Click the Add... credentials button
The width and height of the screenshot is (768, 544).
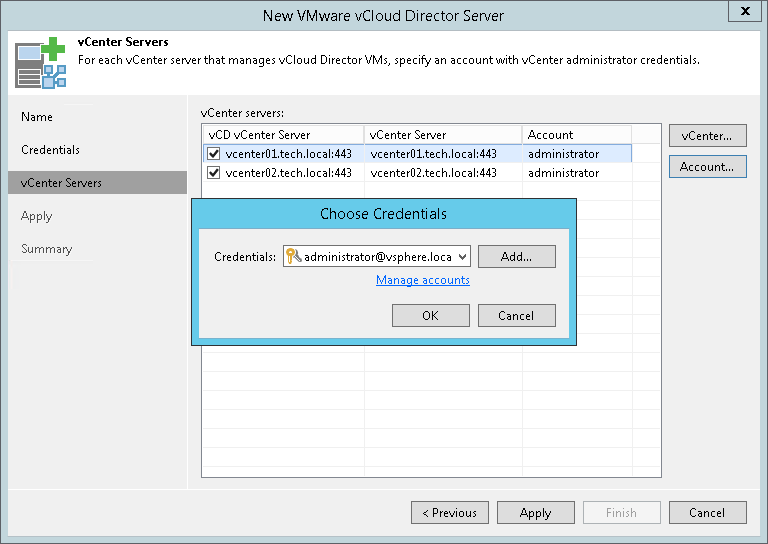click(516, 257)
